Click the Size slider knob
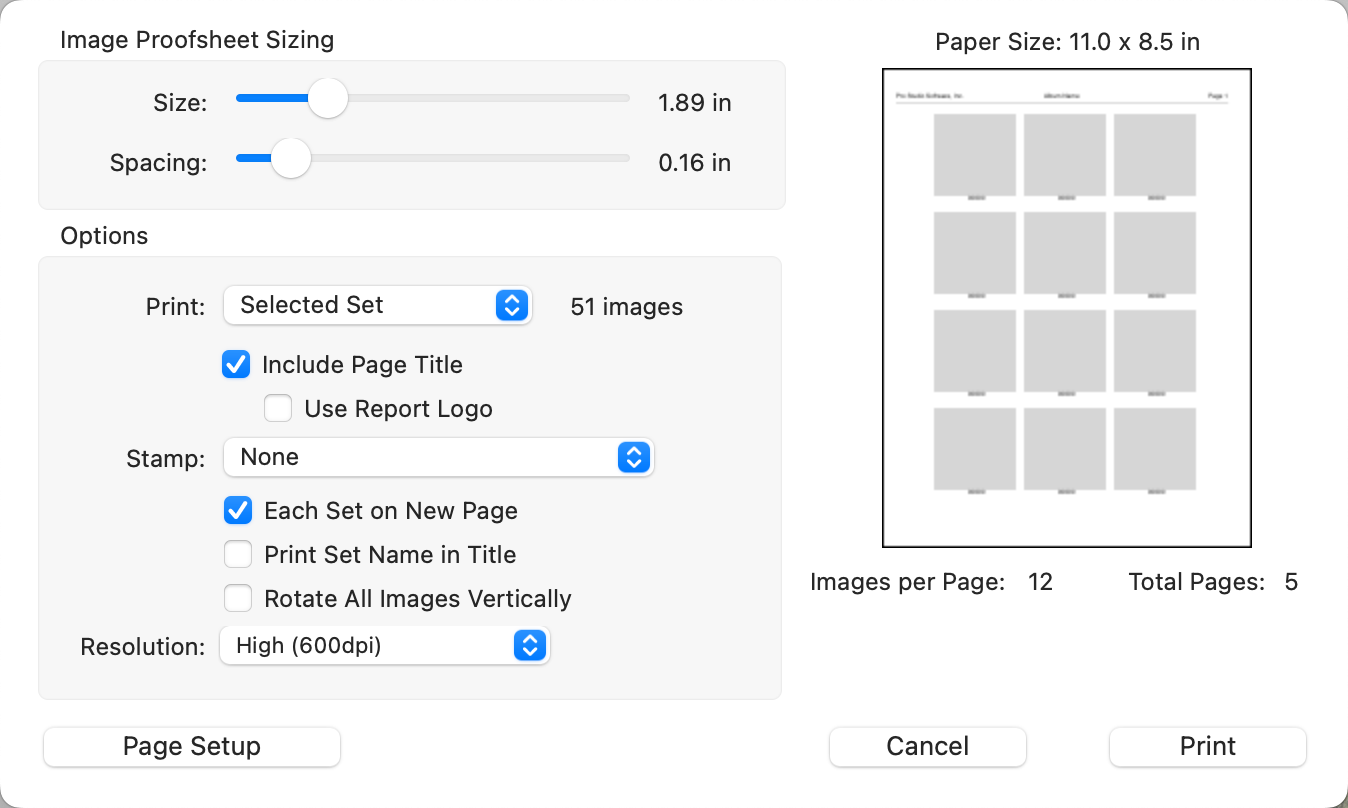The height and width of the screenshot is (808, 1348). pyautogui.click(x=327, y=99)
